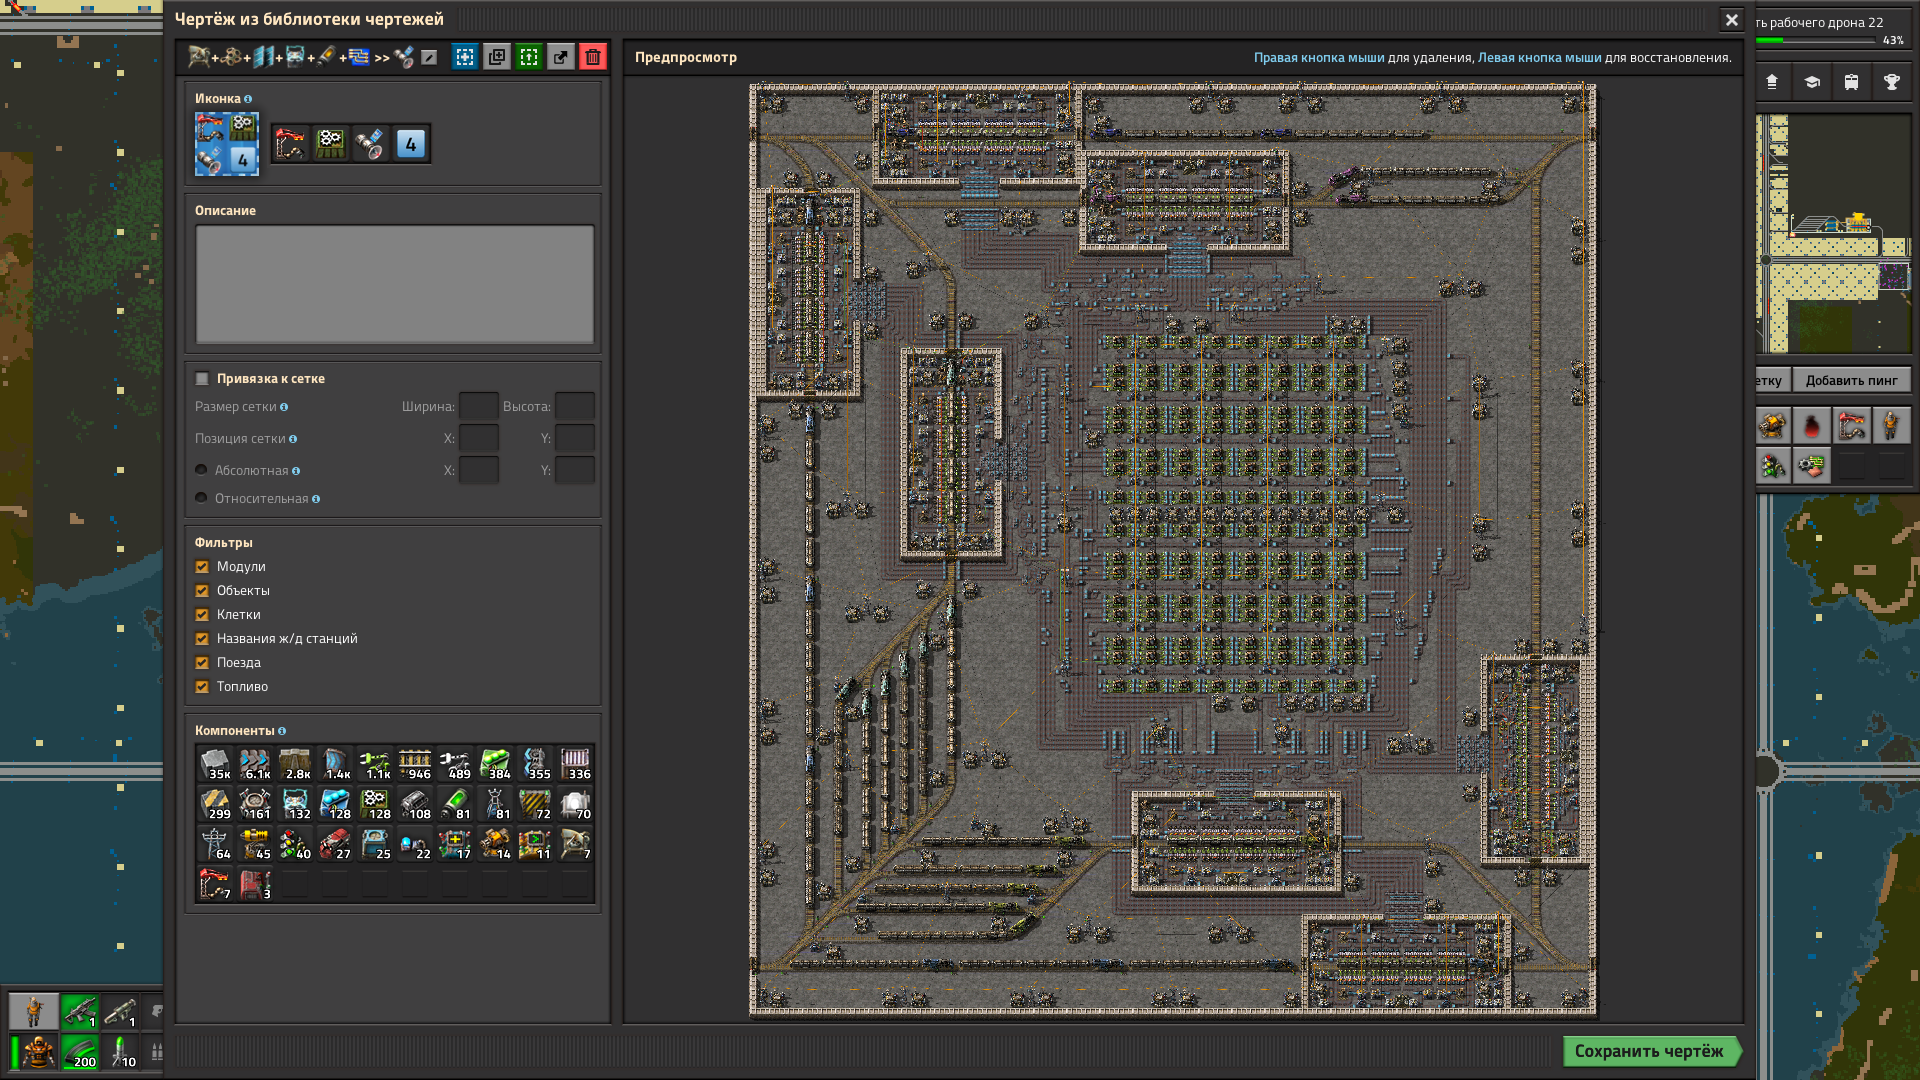Open the achievements trophy icon
Viewport: 1920px width, 1080px height.
coord(1892,82)
